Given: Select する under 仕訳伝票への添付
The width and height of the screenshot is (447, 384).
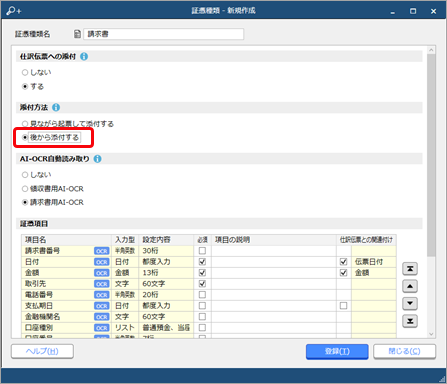Looking at the screenshot, I should click(x=33, y=87).
